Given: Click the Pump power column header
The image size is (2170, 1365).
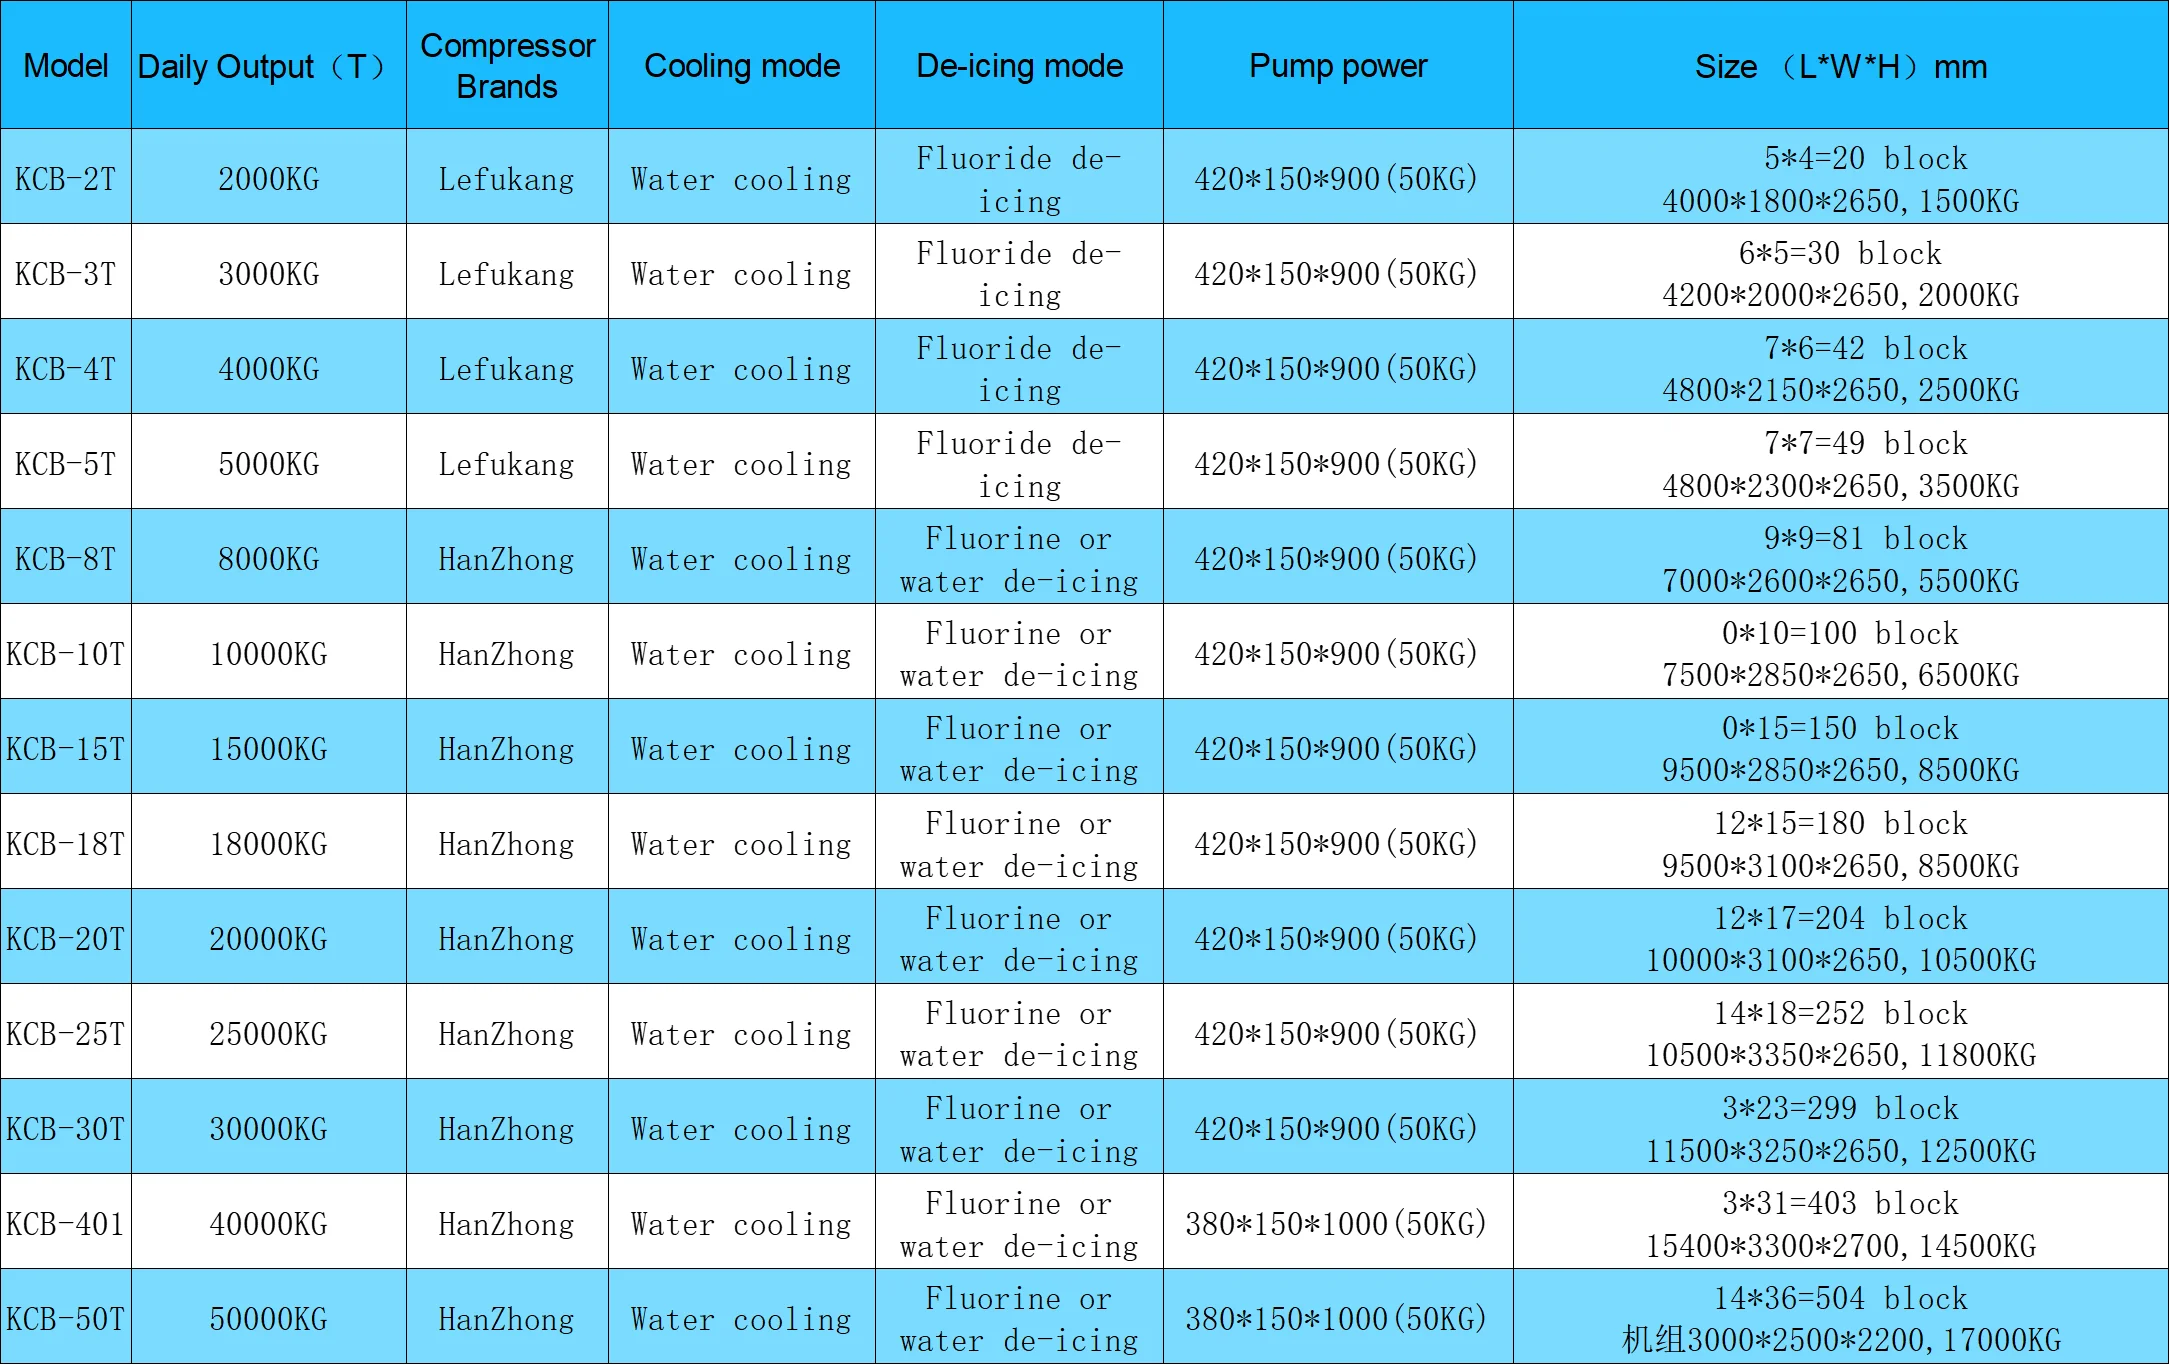Looking at the screenshot, I should pos(1338,66).
